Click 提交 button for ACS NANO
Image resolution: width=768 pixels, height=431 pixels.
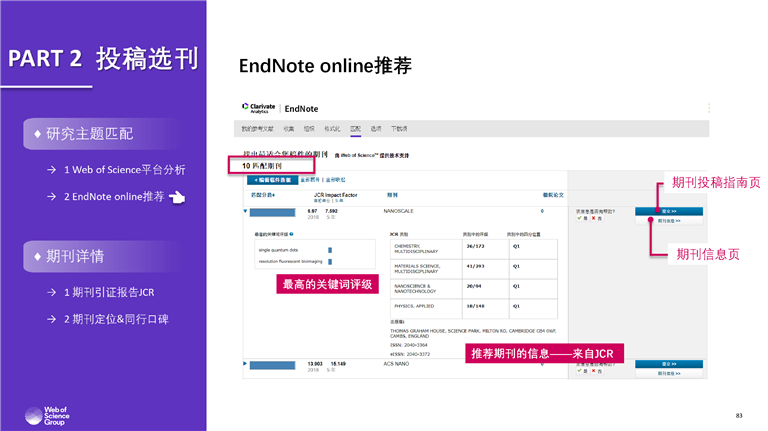click(669, 364)
